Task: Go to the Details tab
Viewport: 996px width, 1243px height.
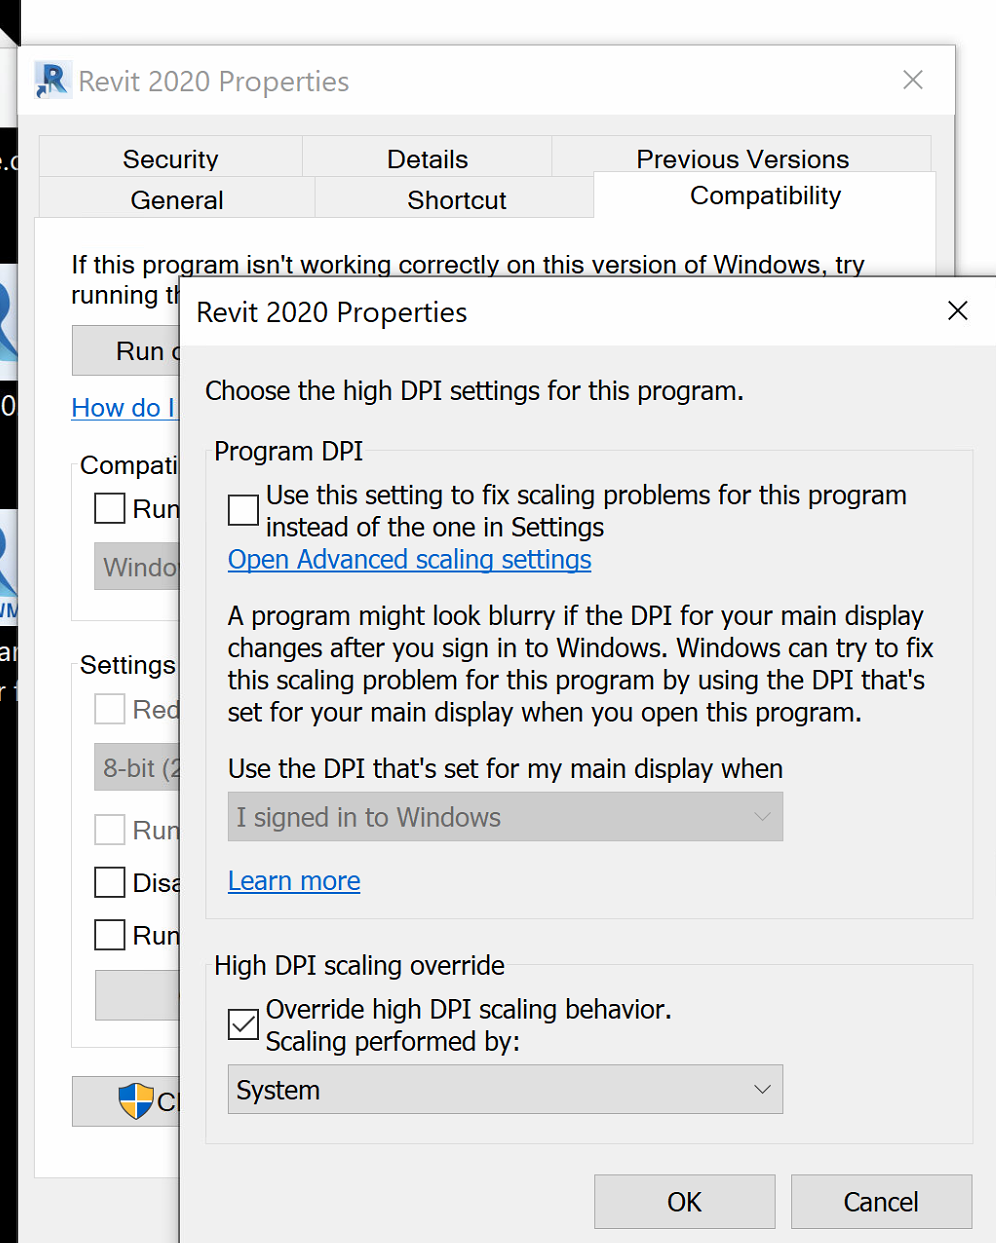Action: click(x=427, y=159)
